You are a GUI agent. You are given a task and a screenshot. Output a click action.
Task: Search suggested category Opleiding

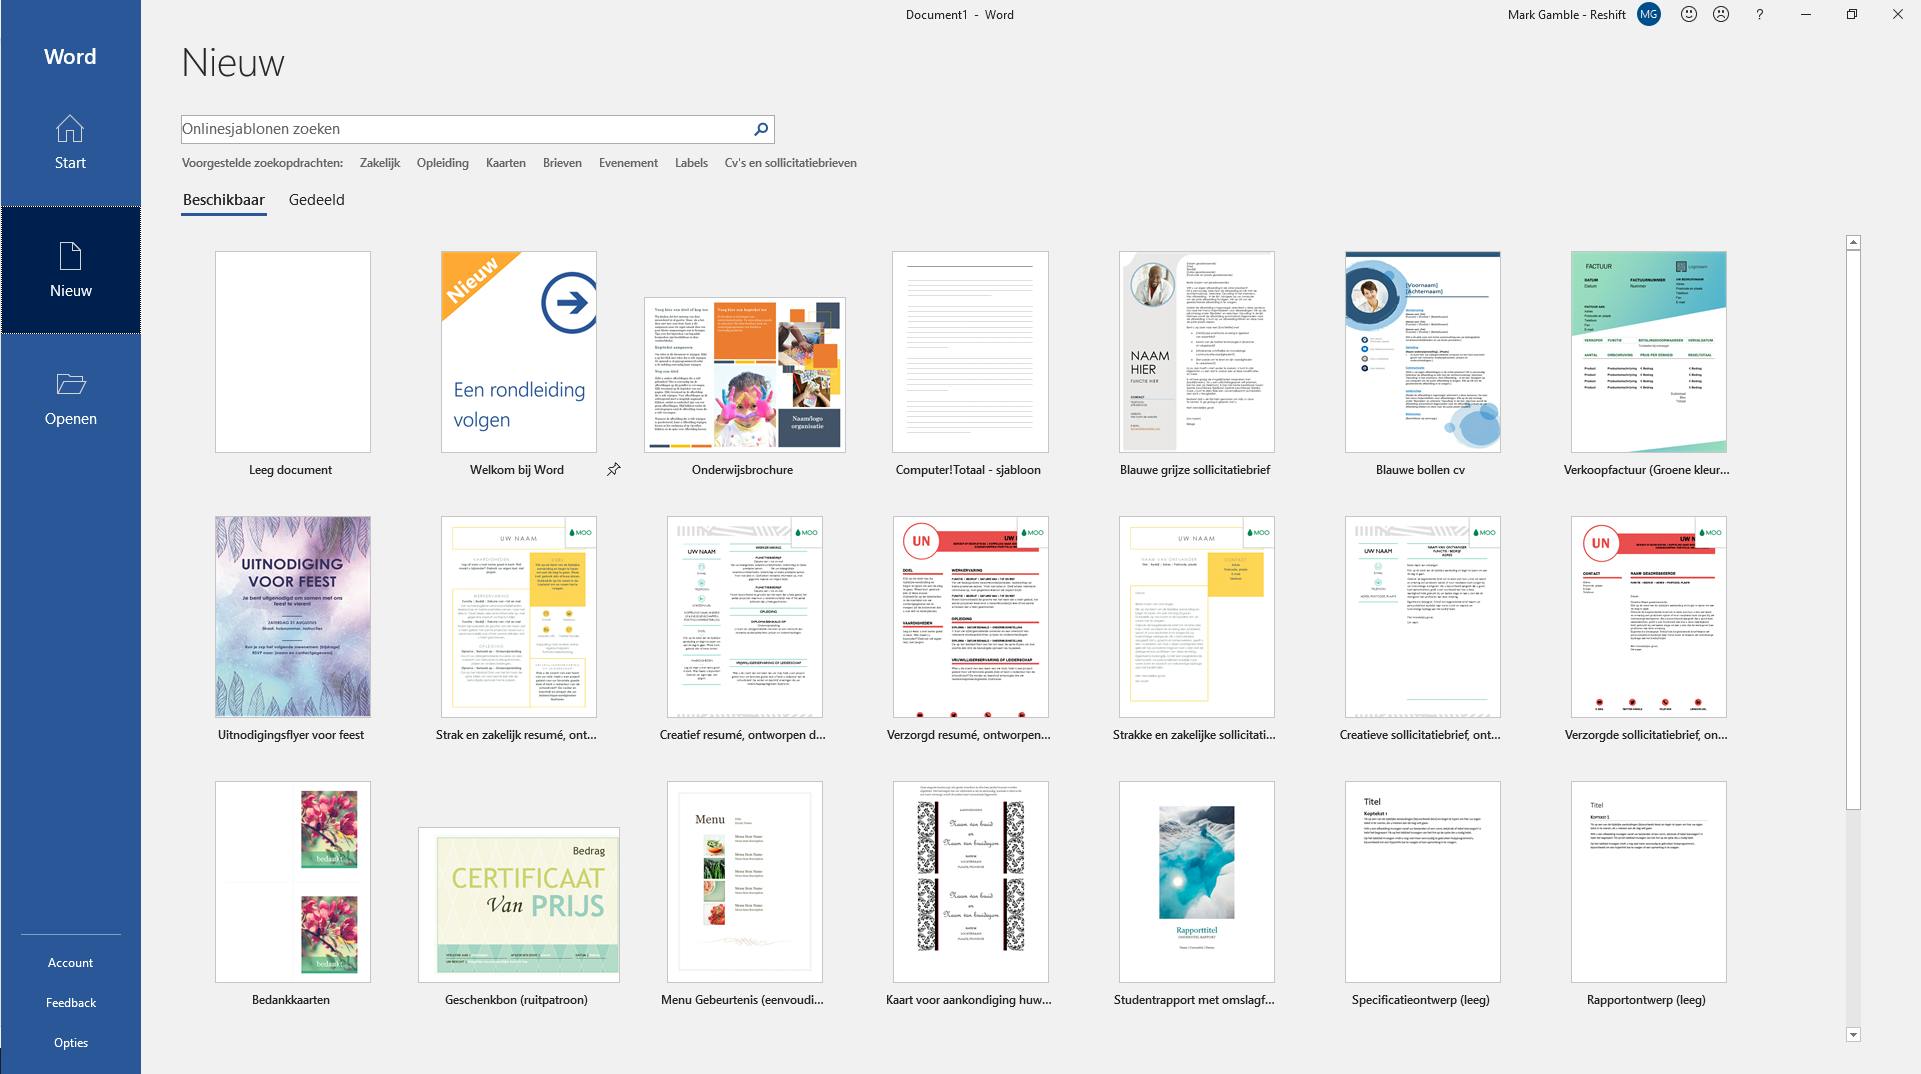point(443,163)
